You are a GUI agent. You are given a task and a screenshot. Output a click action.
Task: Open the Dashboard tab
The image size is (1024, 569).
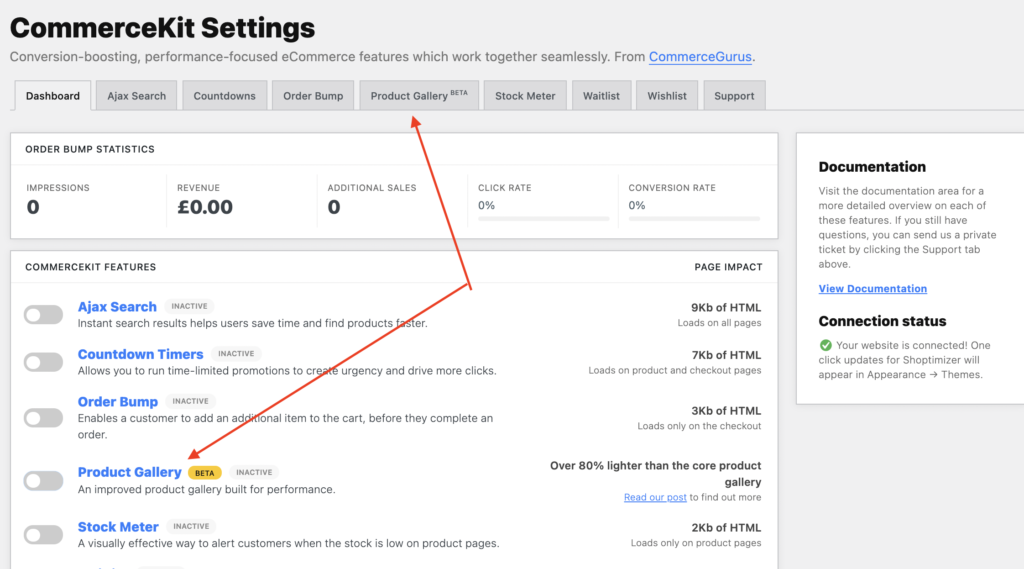tap(53, 95)
